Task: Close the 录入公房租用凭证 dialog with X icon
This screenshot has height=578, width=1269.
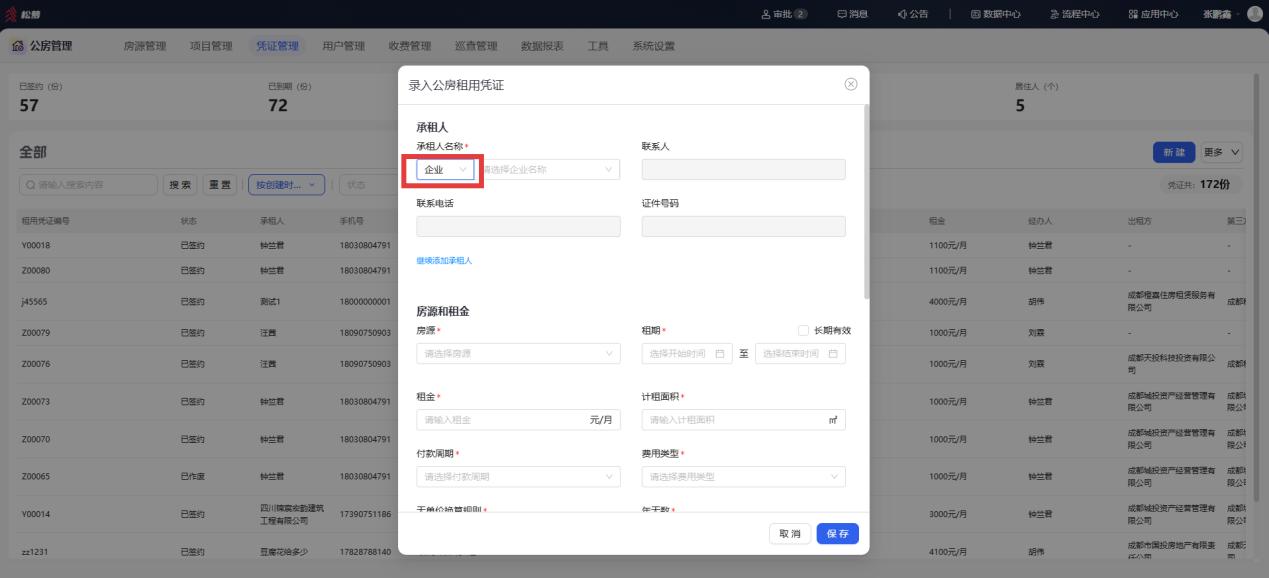Action: 851,84
